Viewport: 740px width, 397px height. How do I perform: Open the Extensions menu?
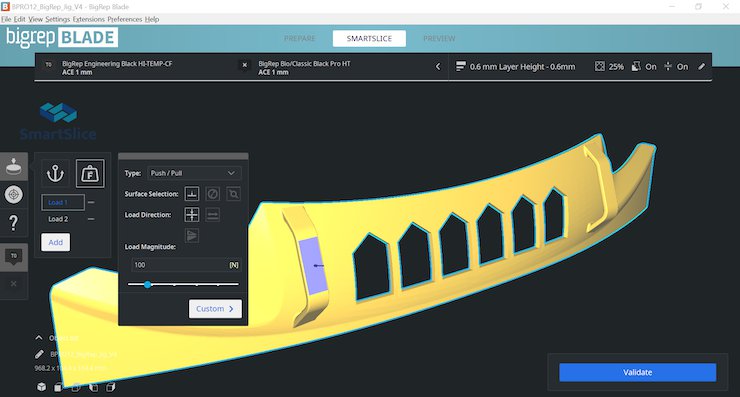pyautogui.click(x=89, y=19)
